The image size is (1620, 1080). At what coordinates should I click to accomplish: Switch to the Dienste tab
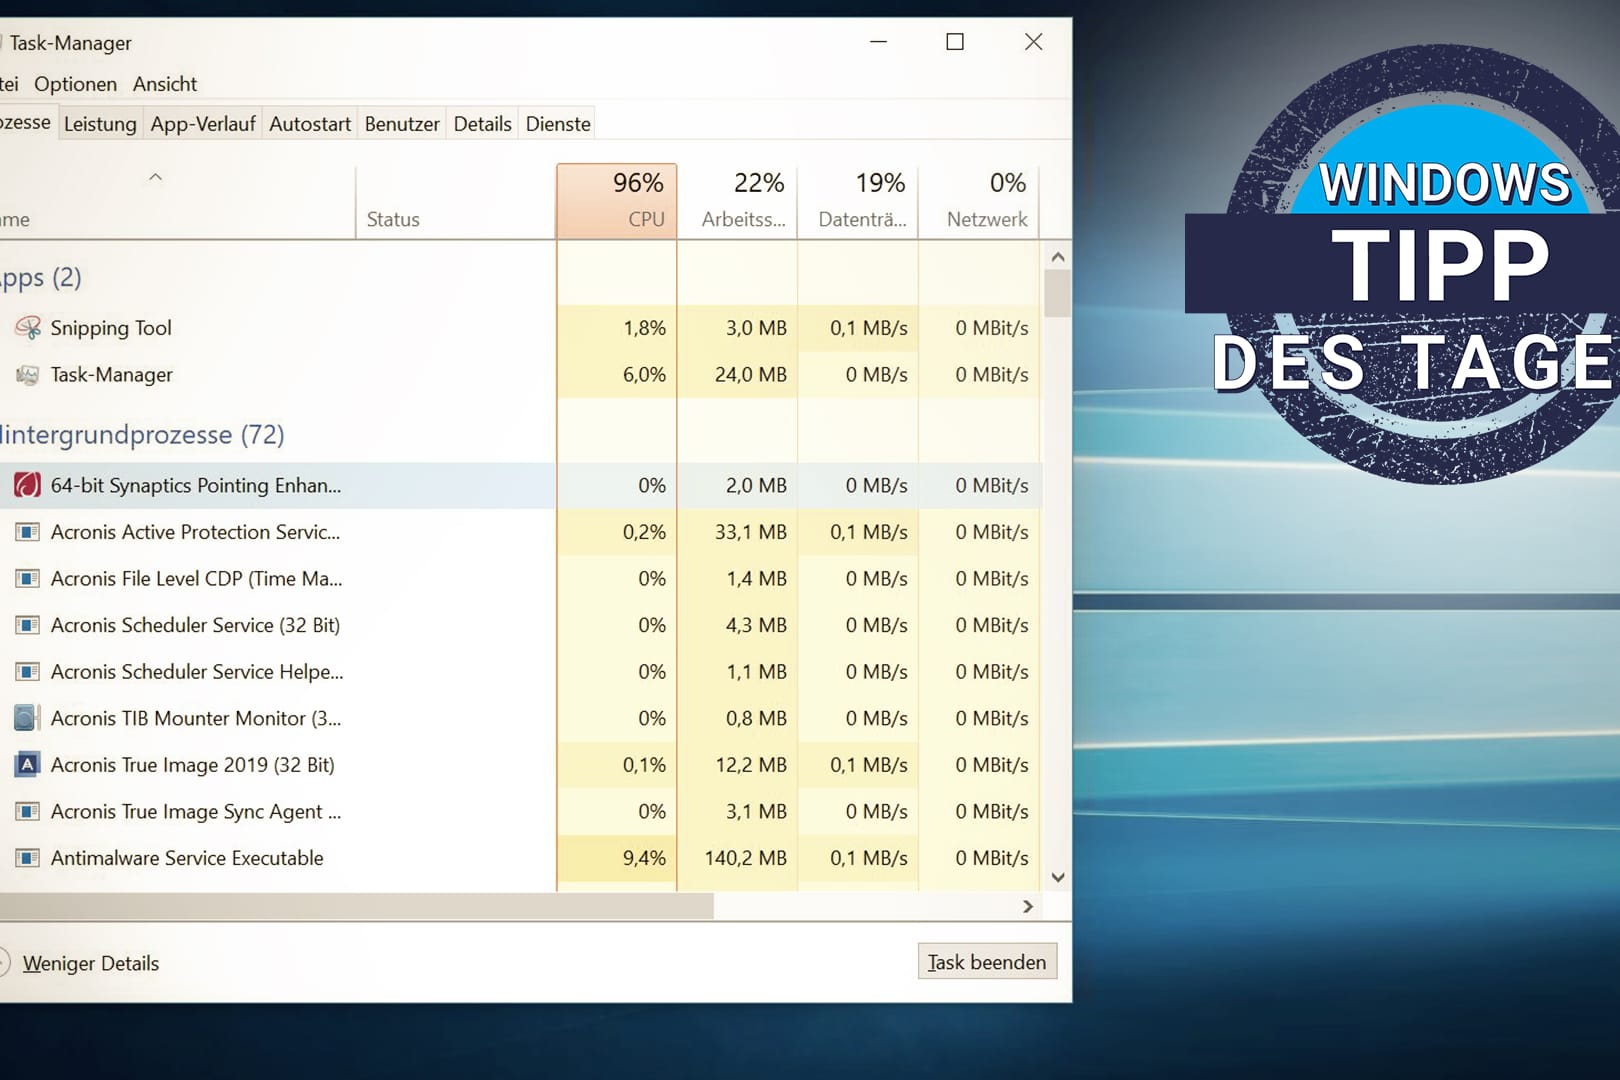(x=558, y=124)
